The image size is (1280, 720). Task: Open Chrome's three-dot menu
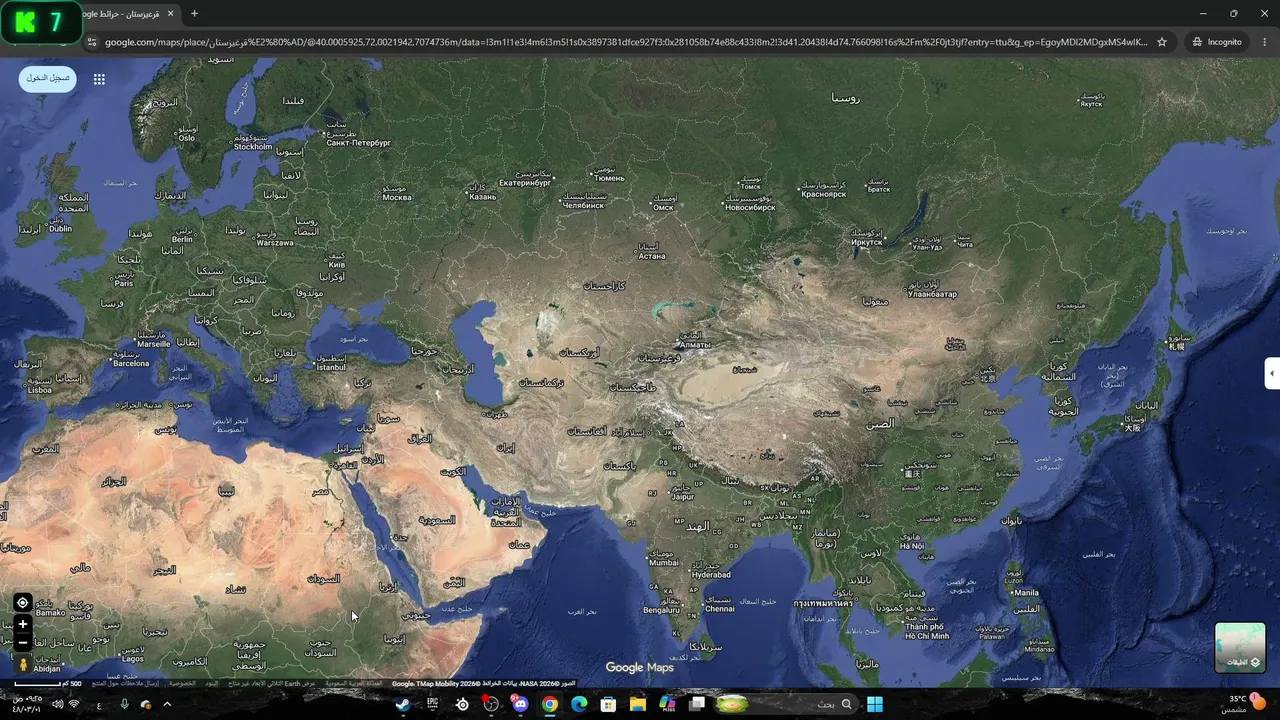pyautogui.click(x=1265, y=42)
